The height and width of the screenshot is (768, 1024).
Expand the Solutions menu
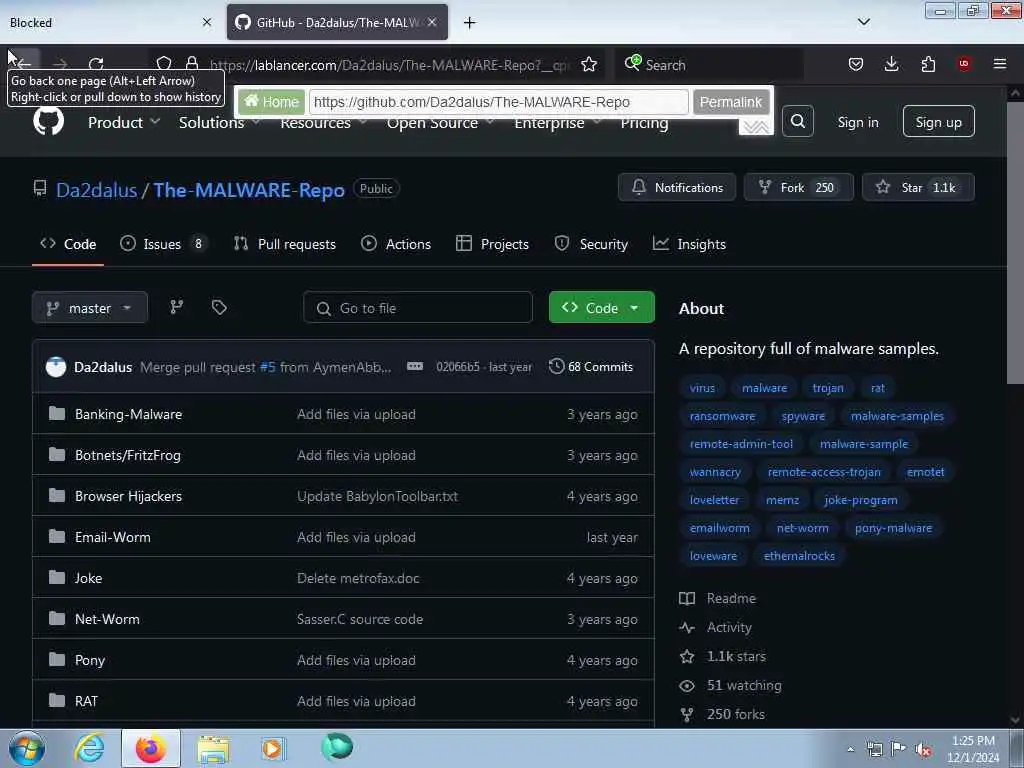(x=219, y=122)
